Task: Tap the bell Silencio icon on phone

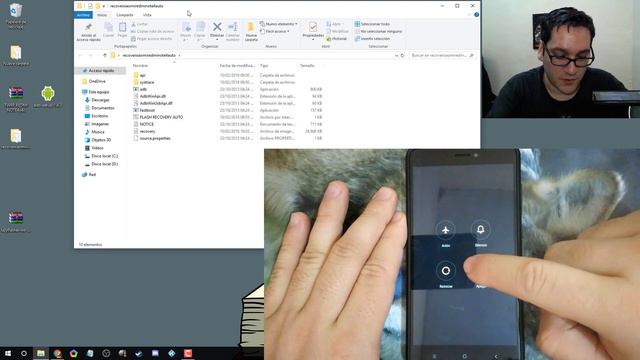Action: tap(480, 229)
